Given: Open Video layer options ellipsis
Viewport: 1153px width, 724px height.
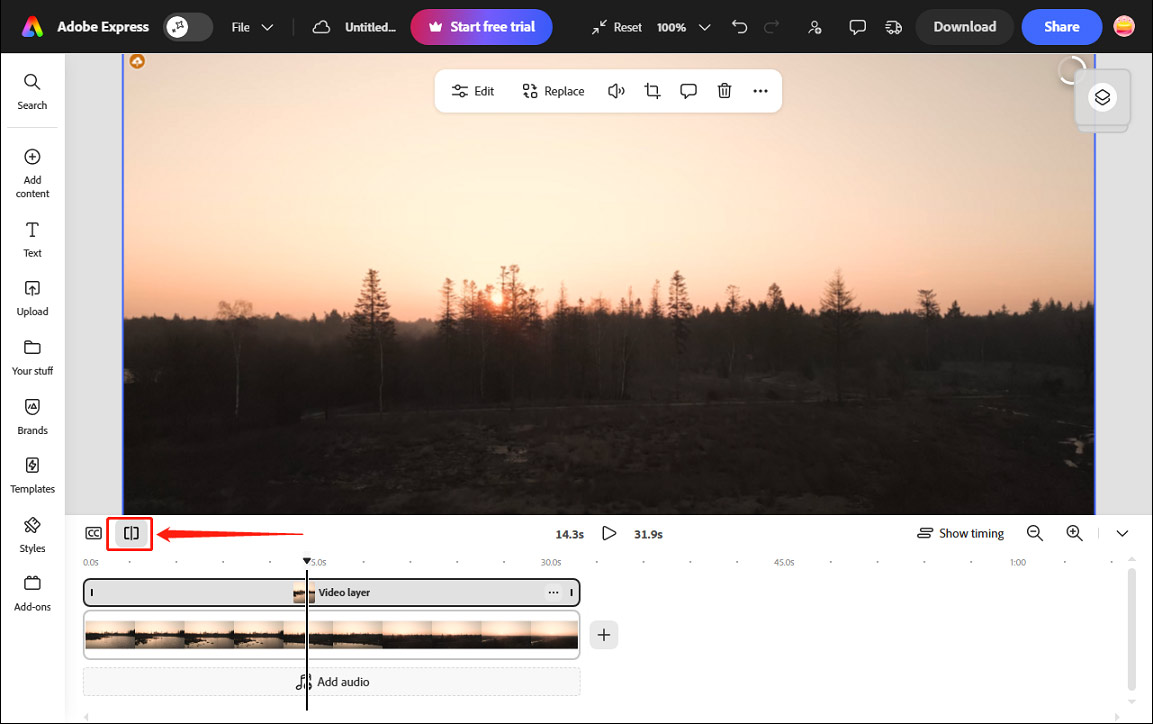Looking at the screenshot, I should pos(553,592).
